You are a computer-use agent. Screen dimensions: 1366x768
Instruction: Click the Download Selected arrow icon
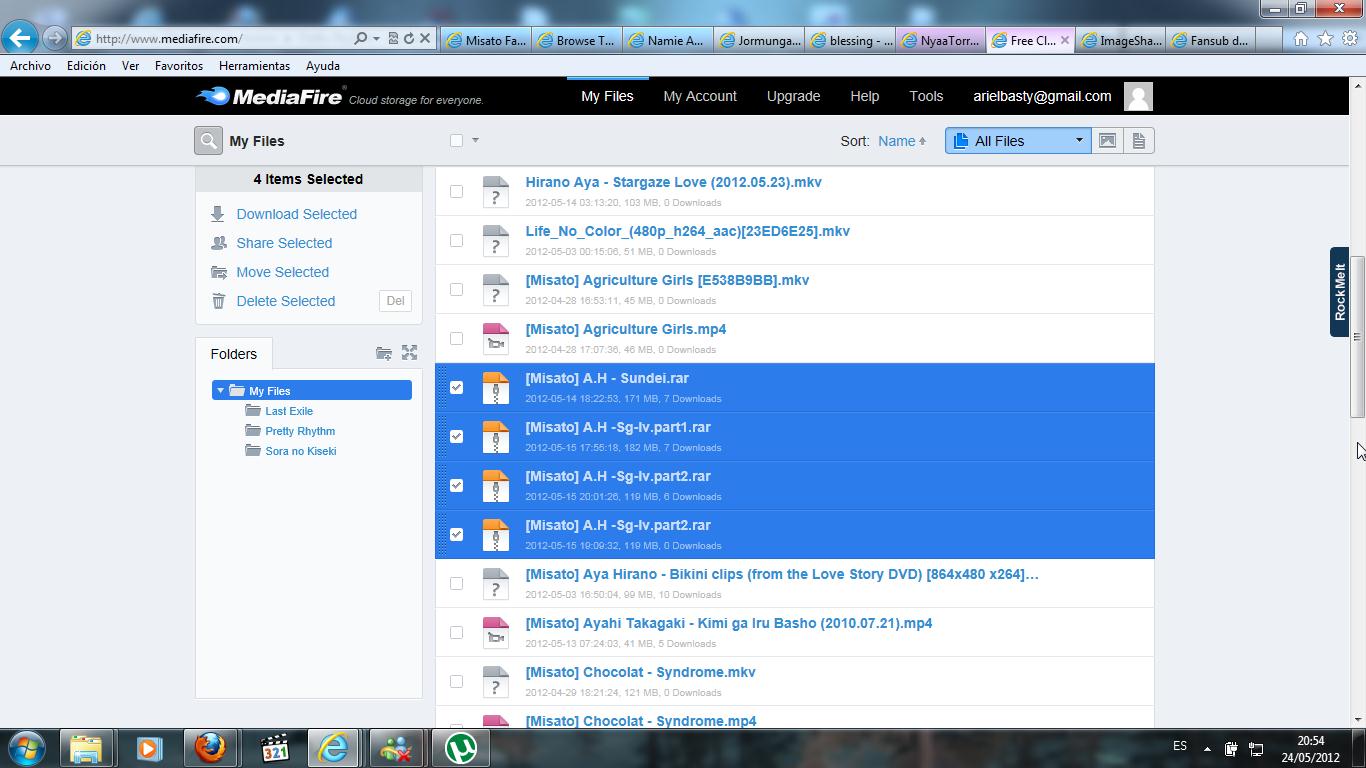218,214
